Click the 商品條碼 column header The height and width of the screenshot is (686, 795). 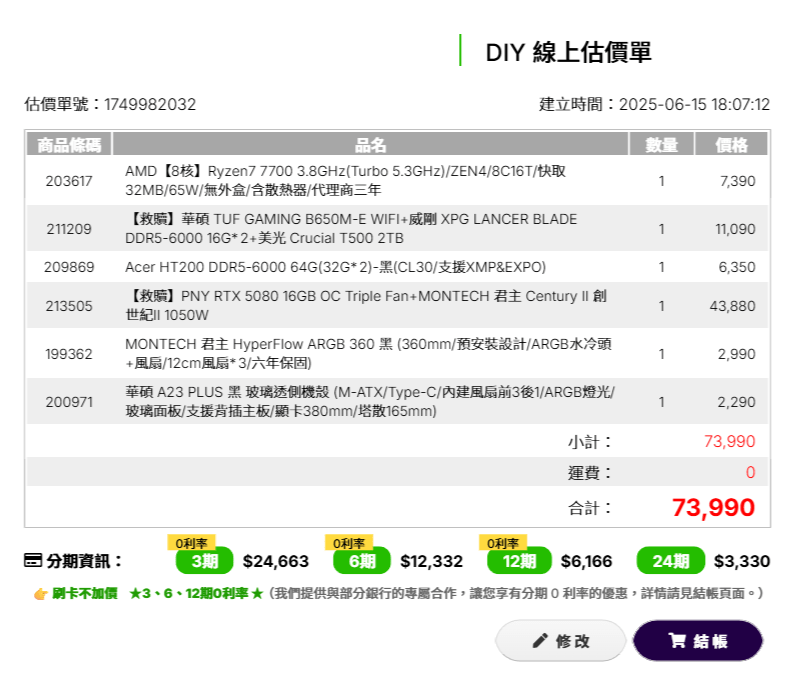pos(69,145)
